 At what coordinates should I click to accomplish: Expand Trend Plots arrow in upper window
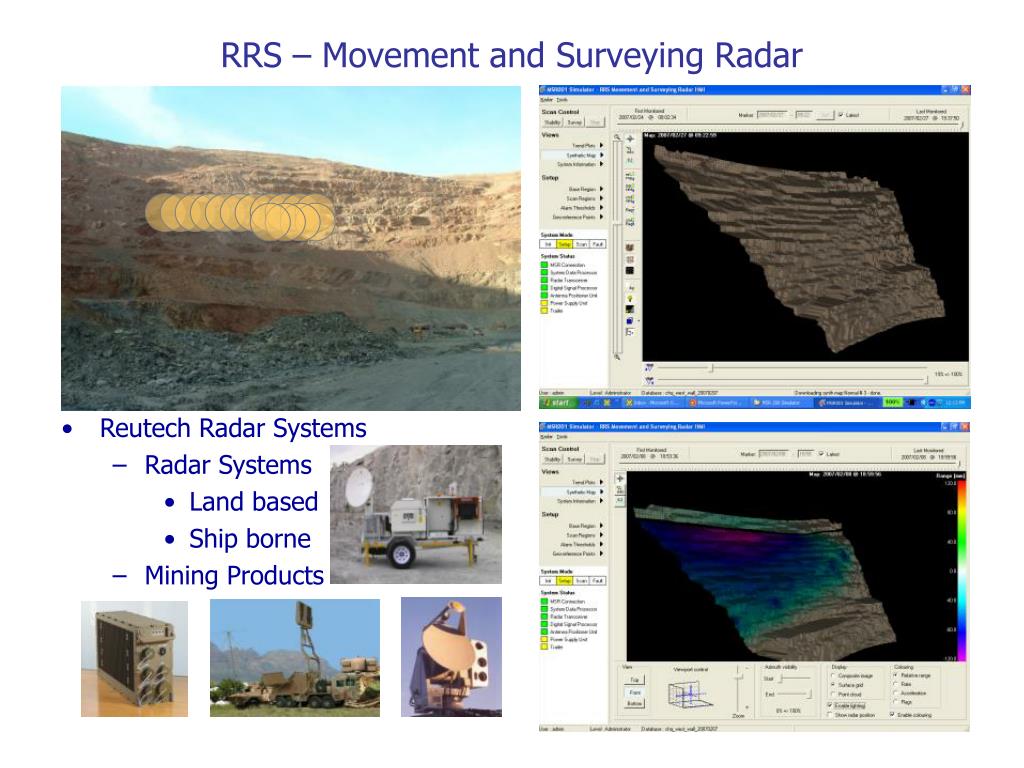click(x=601, y=145)
